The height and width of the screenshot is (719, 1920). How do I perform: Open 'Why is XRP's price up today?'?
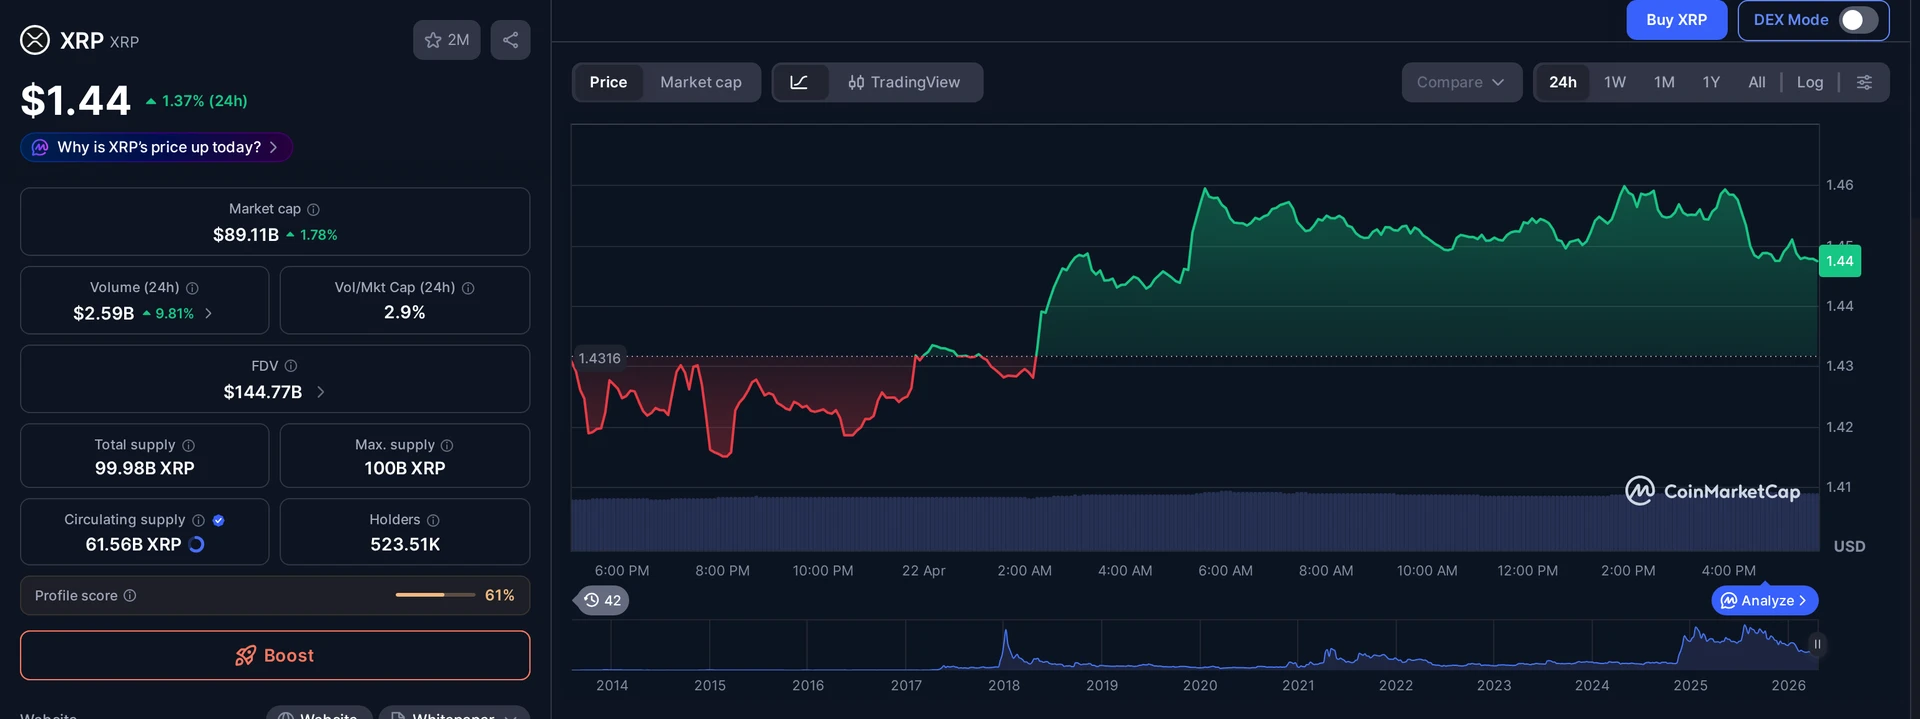pos(157,147)
